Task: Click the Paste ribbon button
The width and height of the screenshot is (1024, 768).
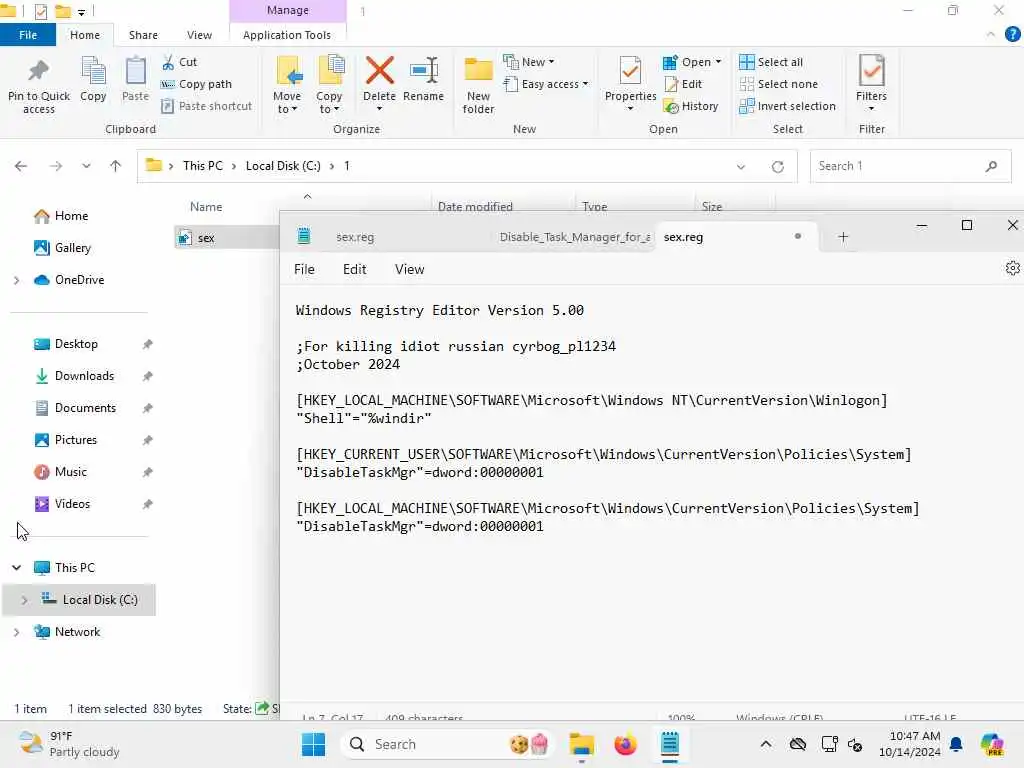Action: [x=135, y=80]
